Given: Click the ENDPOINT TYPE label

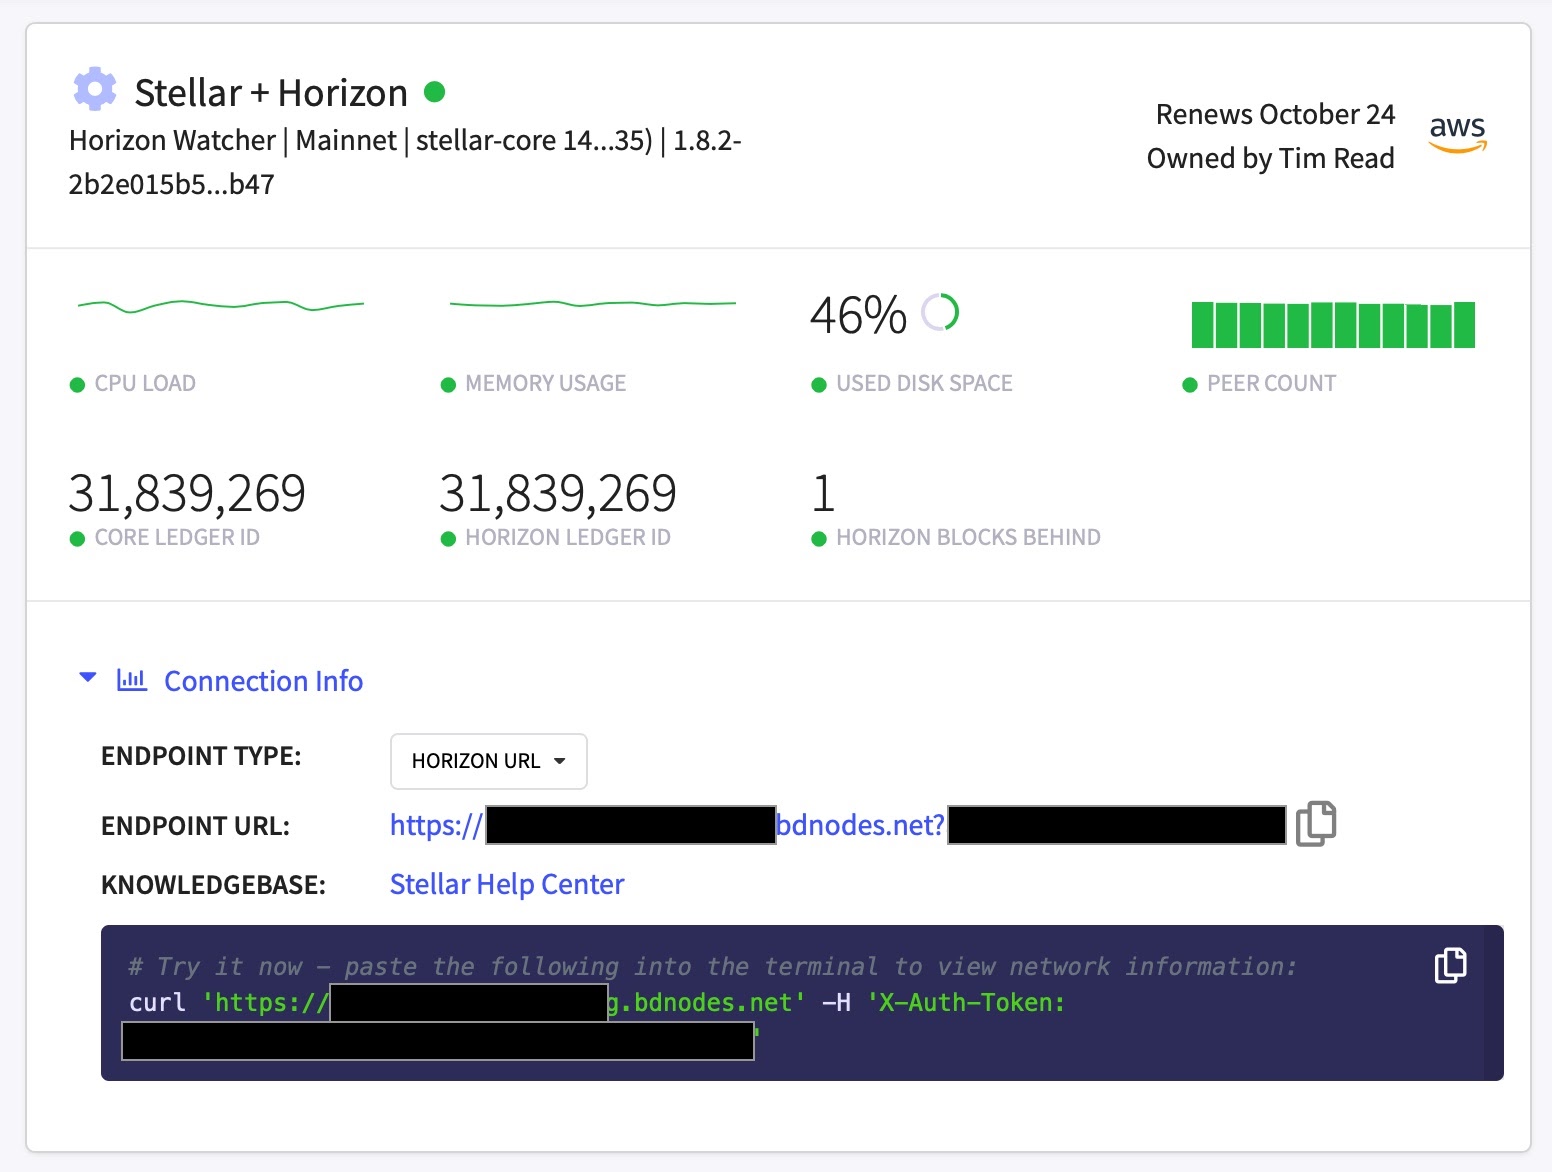Looking at the screenshot, I should pos(201,756).
